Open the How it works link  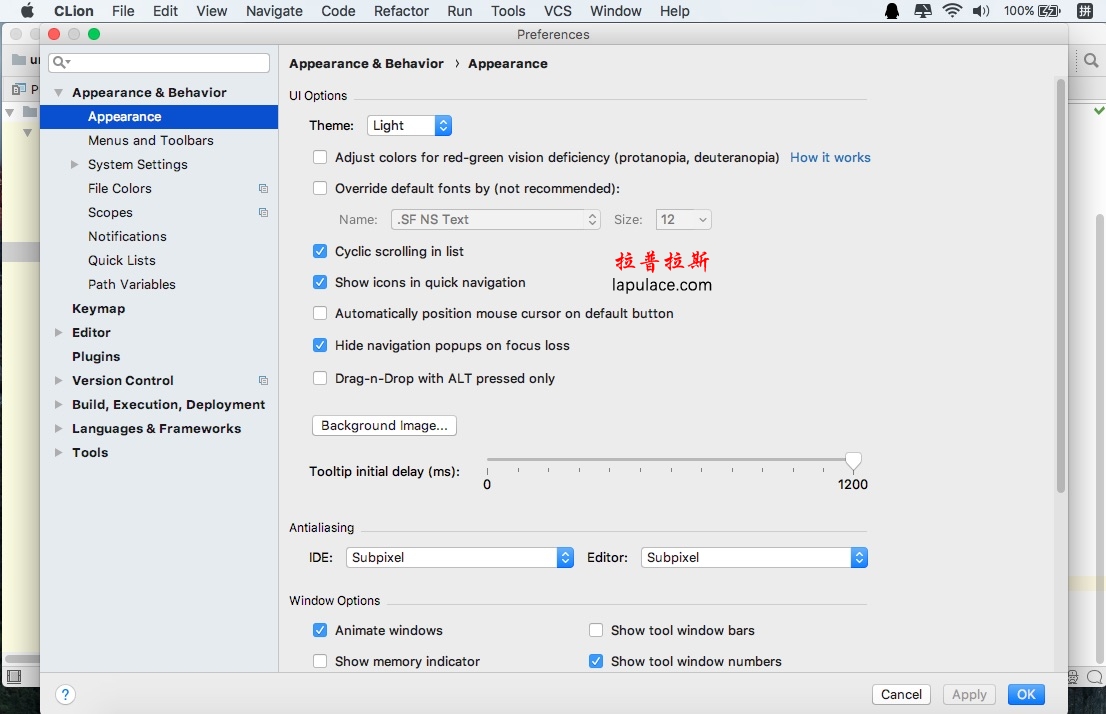[x=830, y=157]
